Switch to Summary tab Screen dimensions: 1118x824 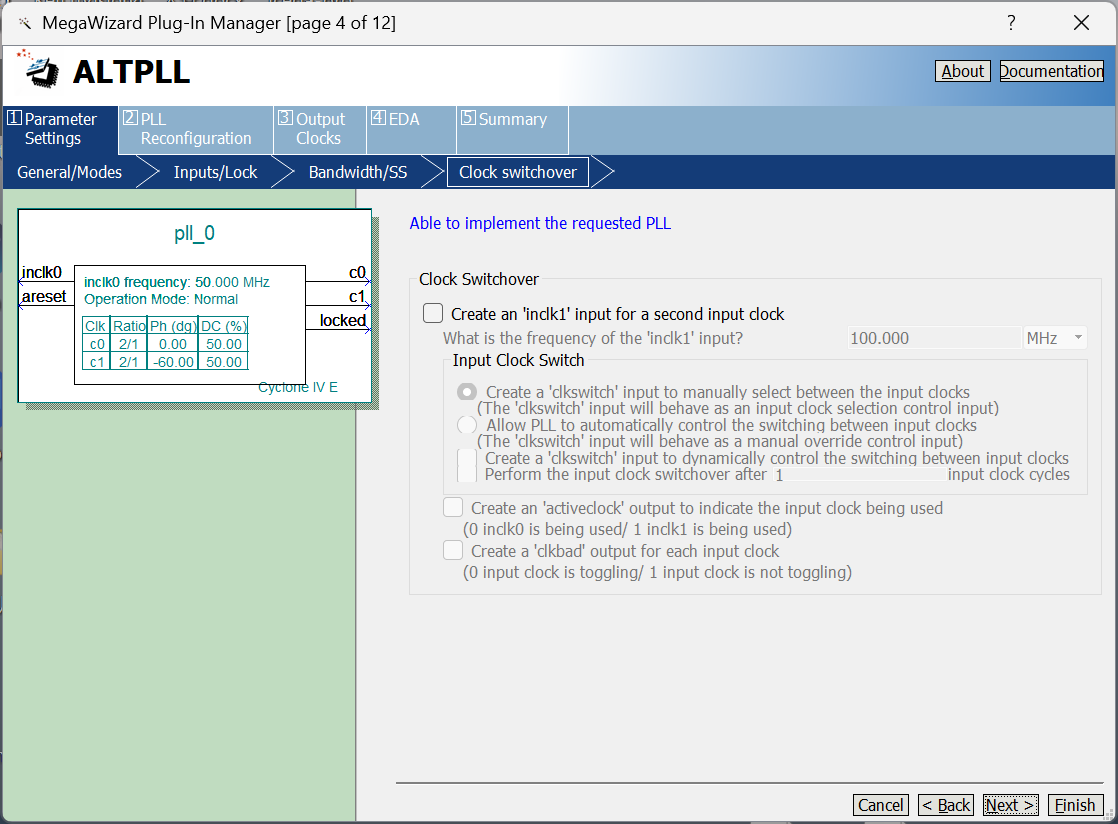click(512, 129)
